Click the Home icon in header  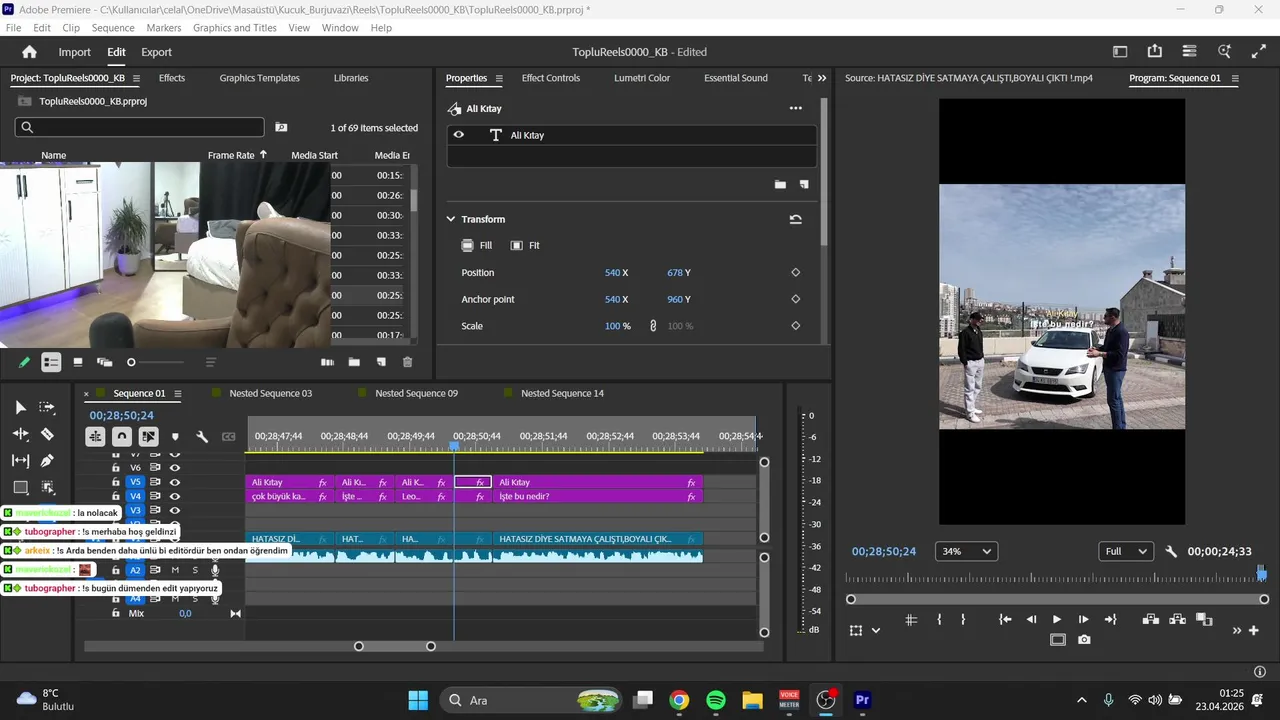click(29, 52)
